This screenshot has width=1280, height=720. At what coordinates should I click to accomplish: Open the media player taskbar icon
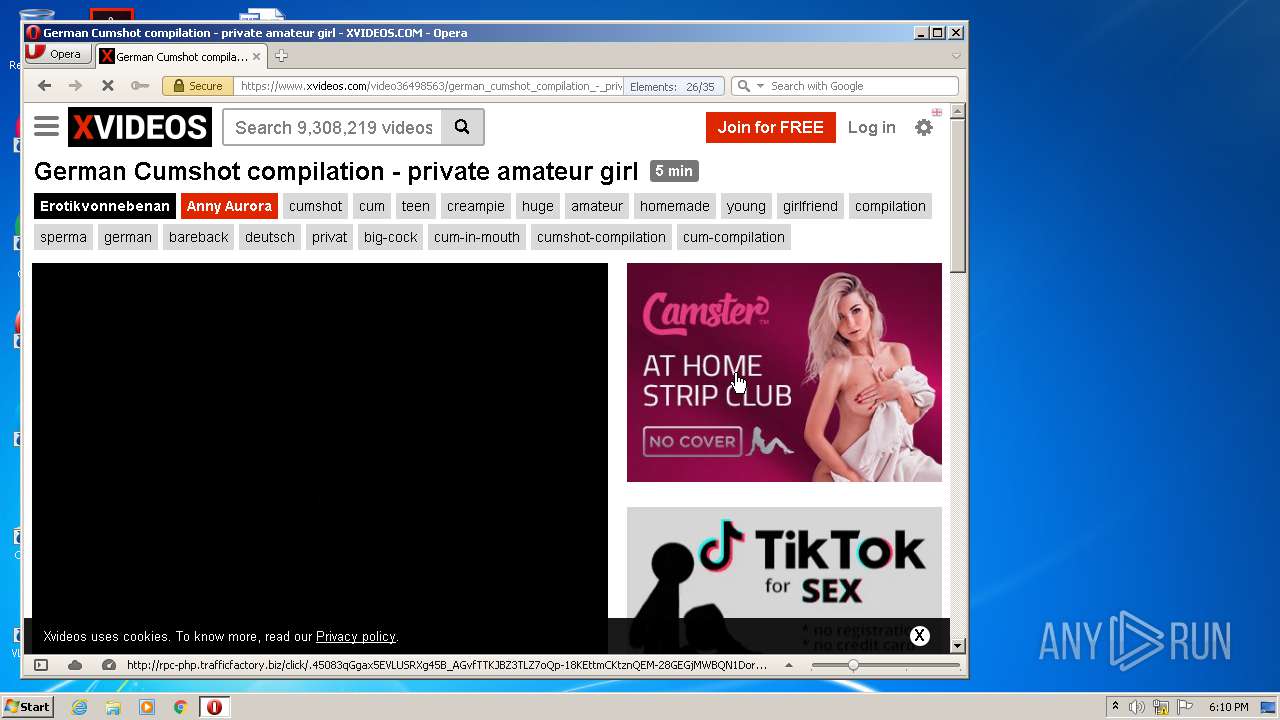147,707
